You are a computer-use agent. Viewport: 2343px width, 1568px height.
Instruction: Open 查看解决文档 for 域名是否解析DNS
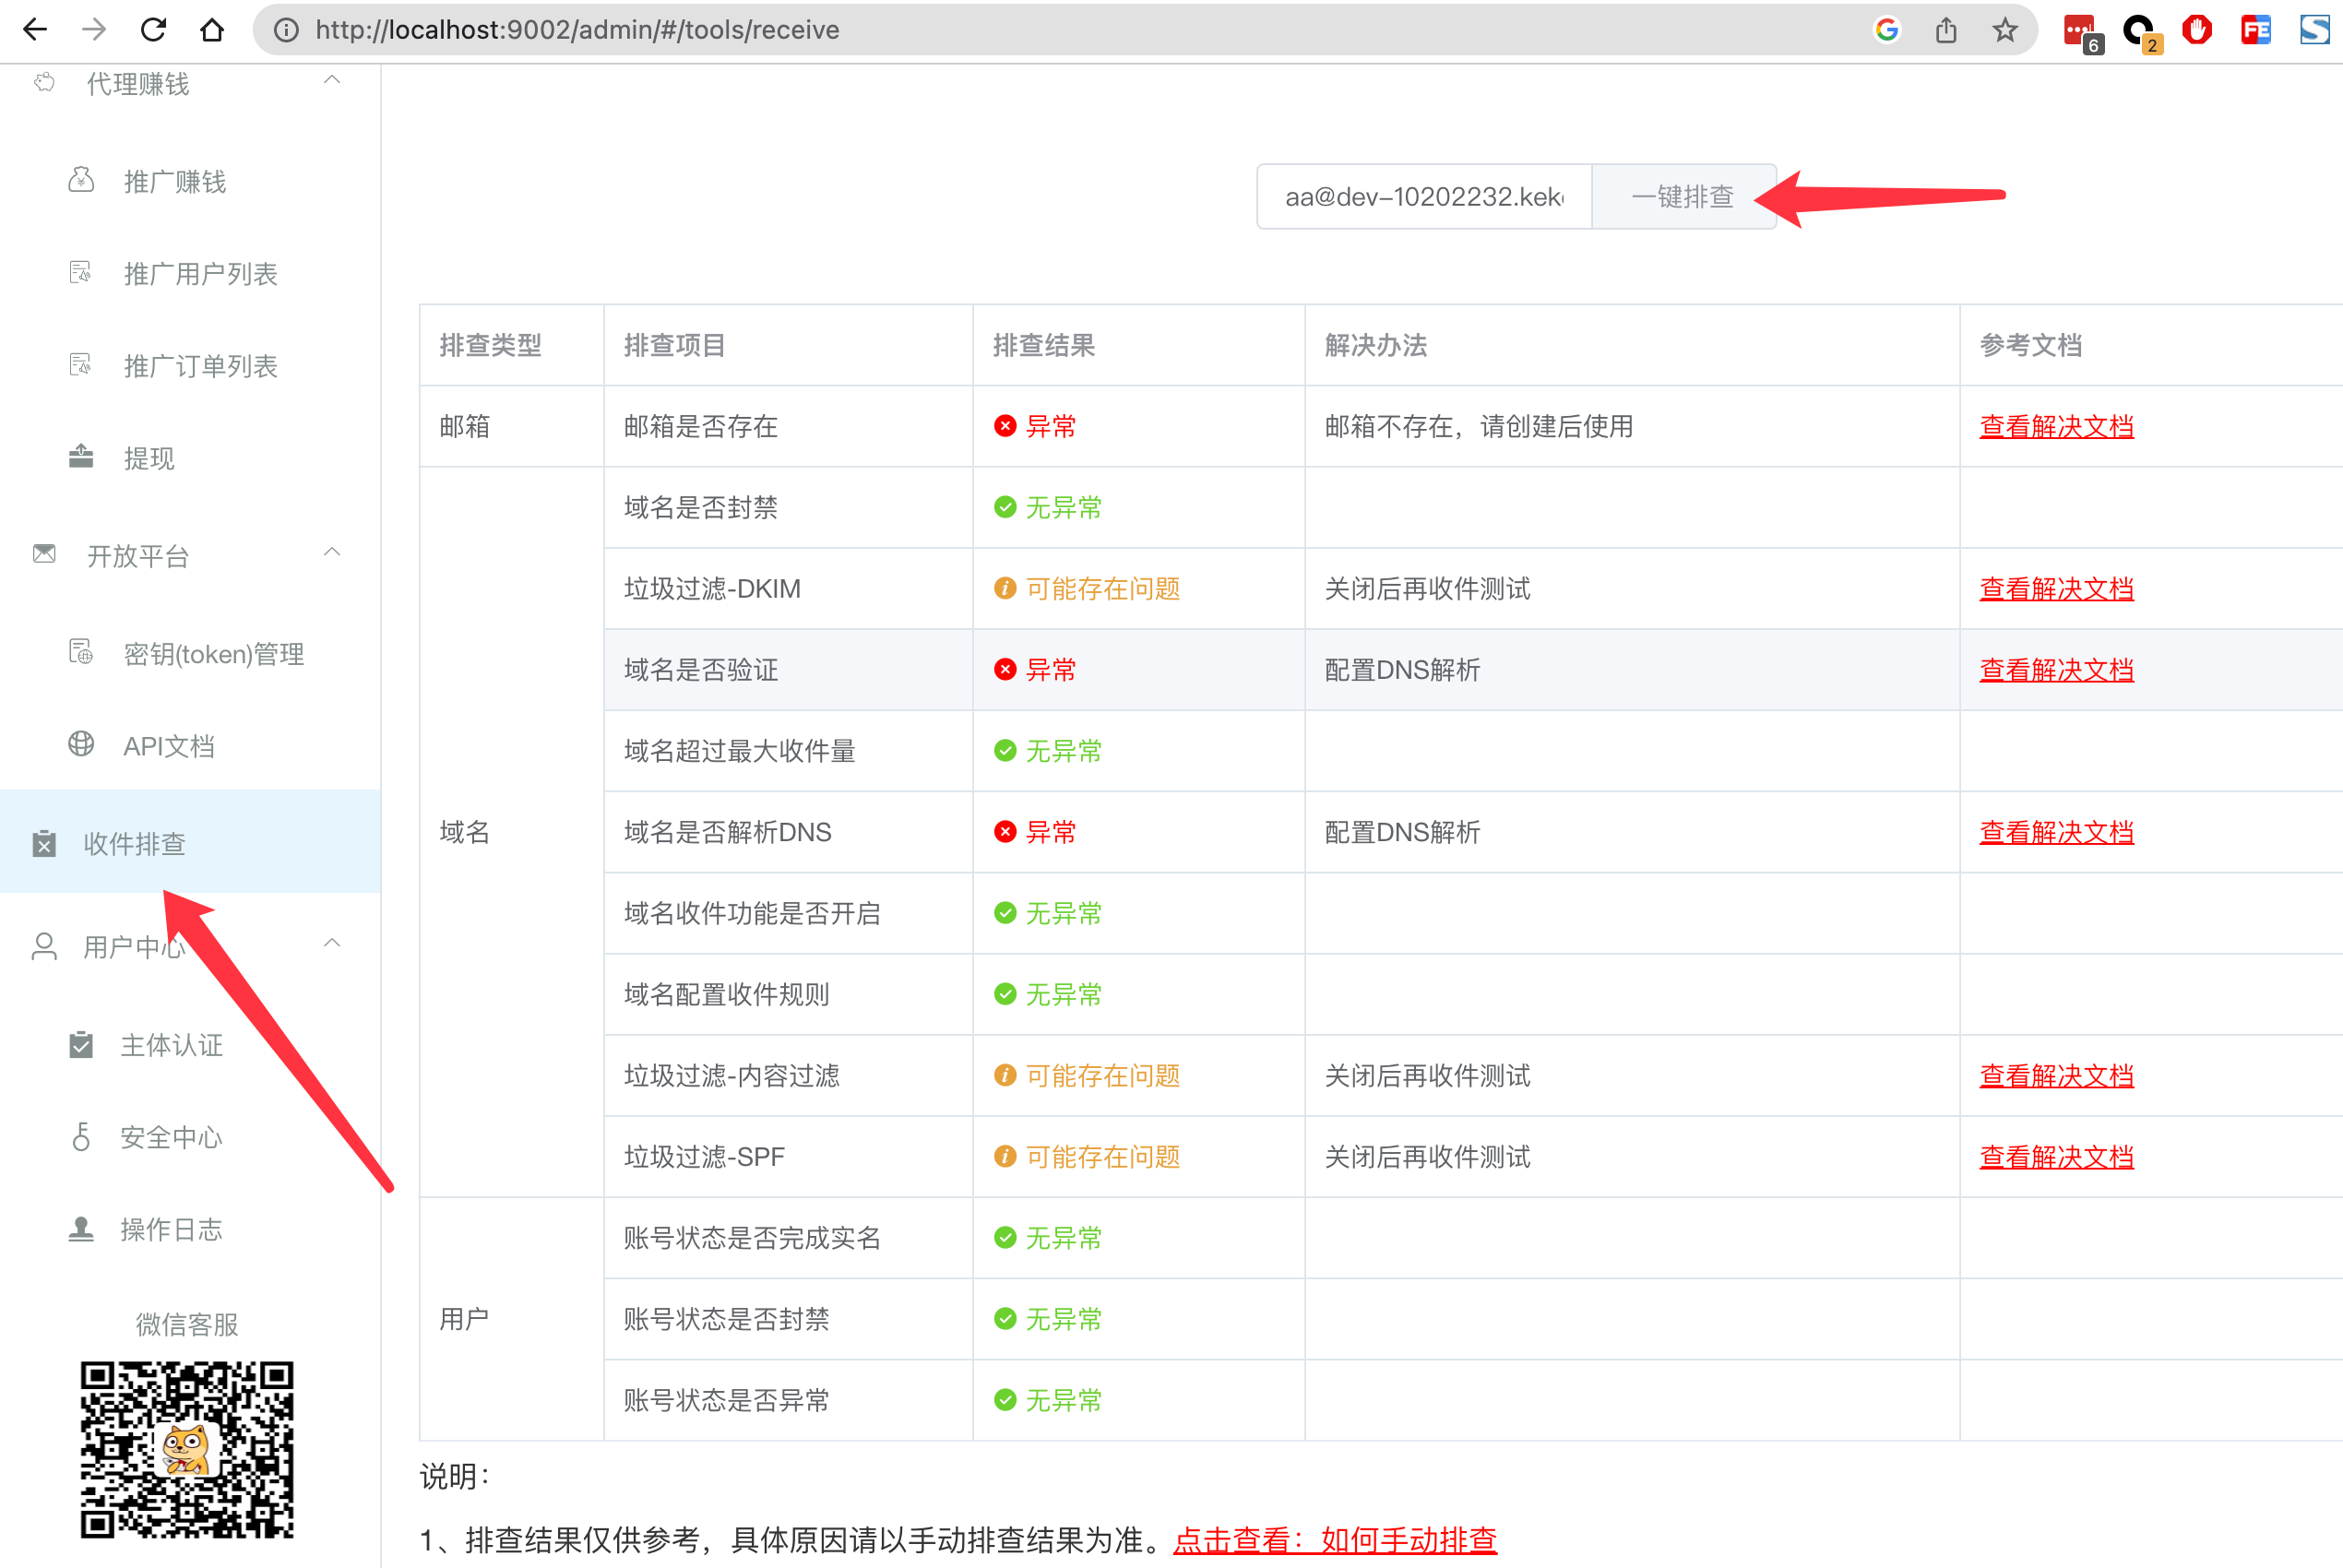click(2056, 831)
